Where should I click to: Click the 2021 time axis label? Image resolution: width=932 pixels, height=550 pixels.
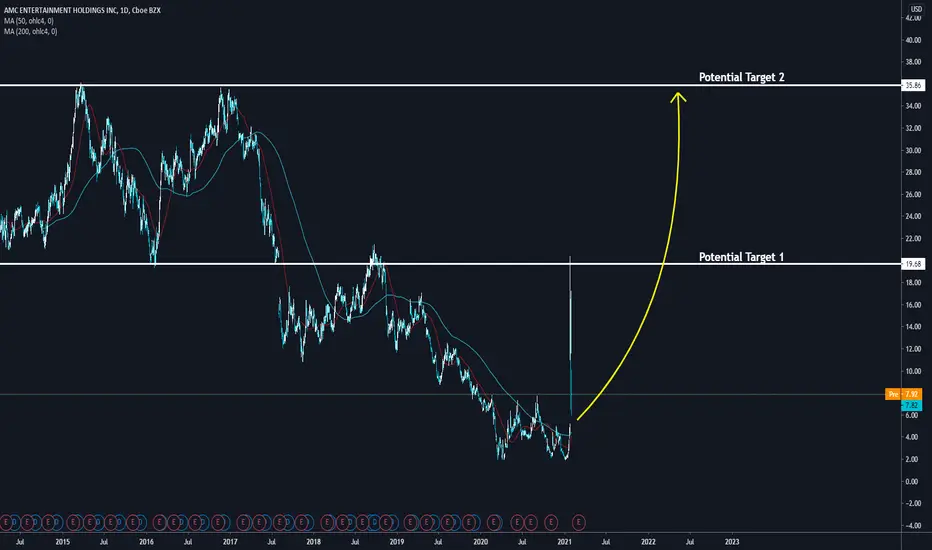[x=565, y=542]
